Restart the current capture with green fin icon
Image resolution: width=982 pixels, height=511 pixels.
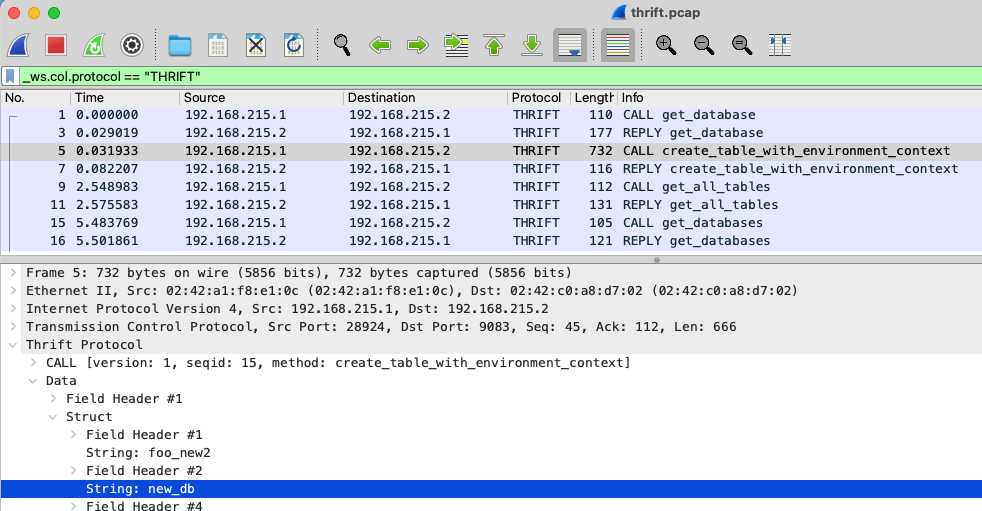94,45
